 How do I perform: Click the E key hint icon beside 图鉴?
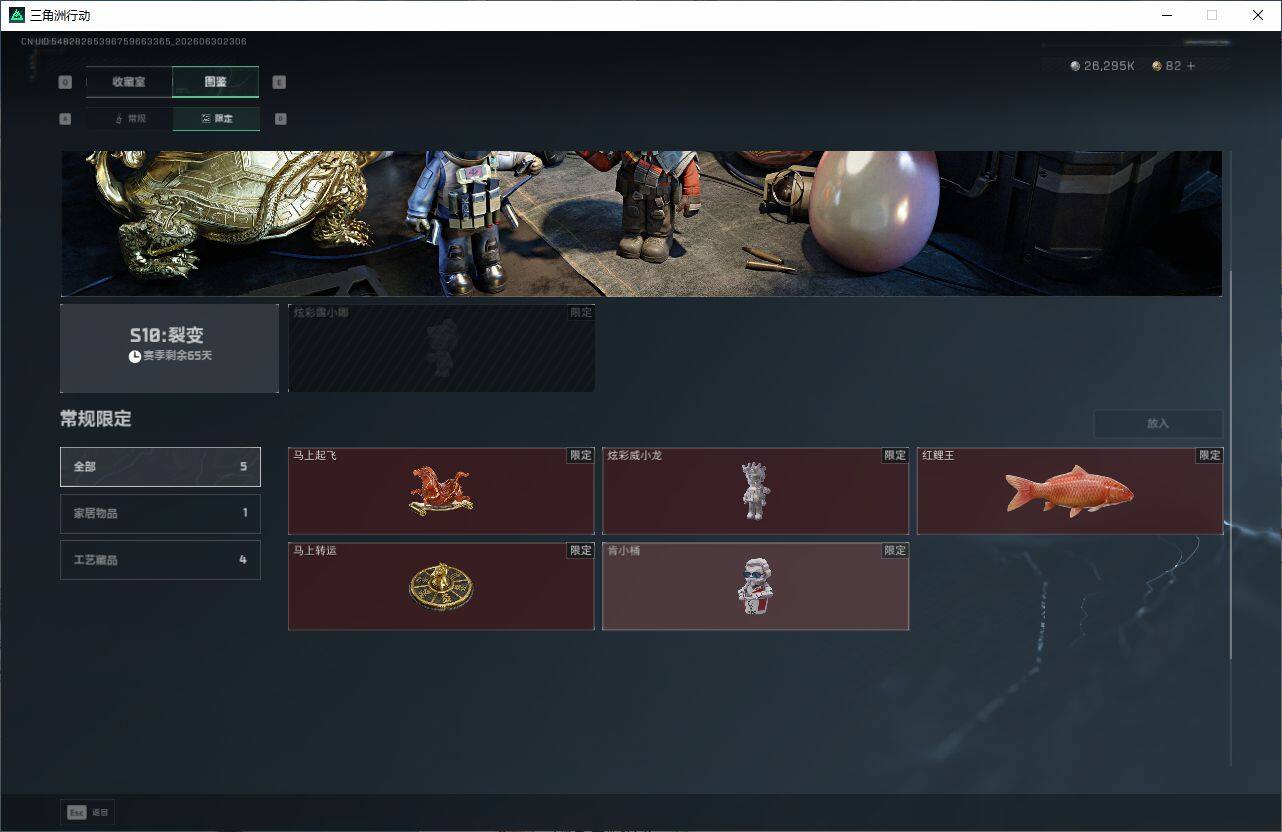[279, 83]
